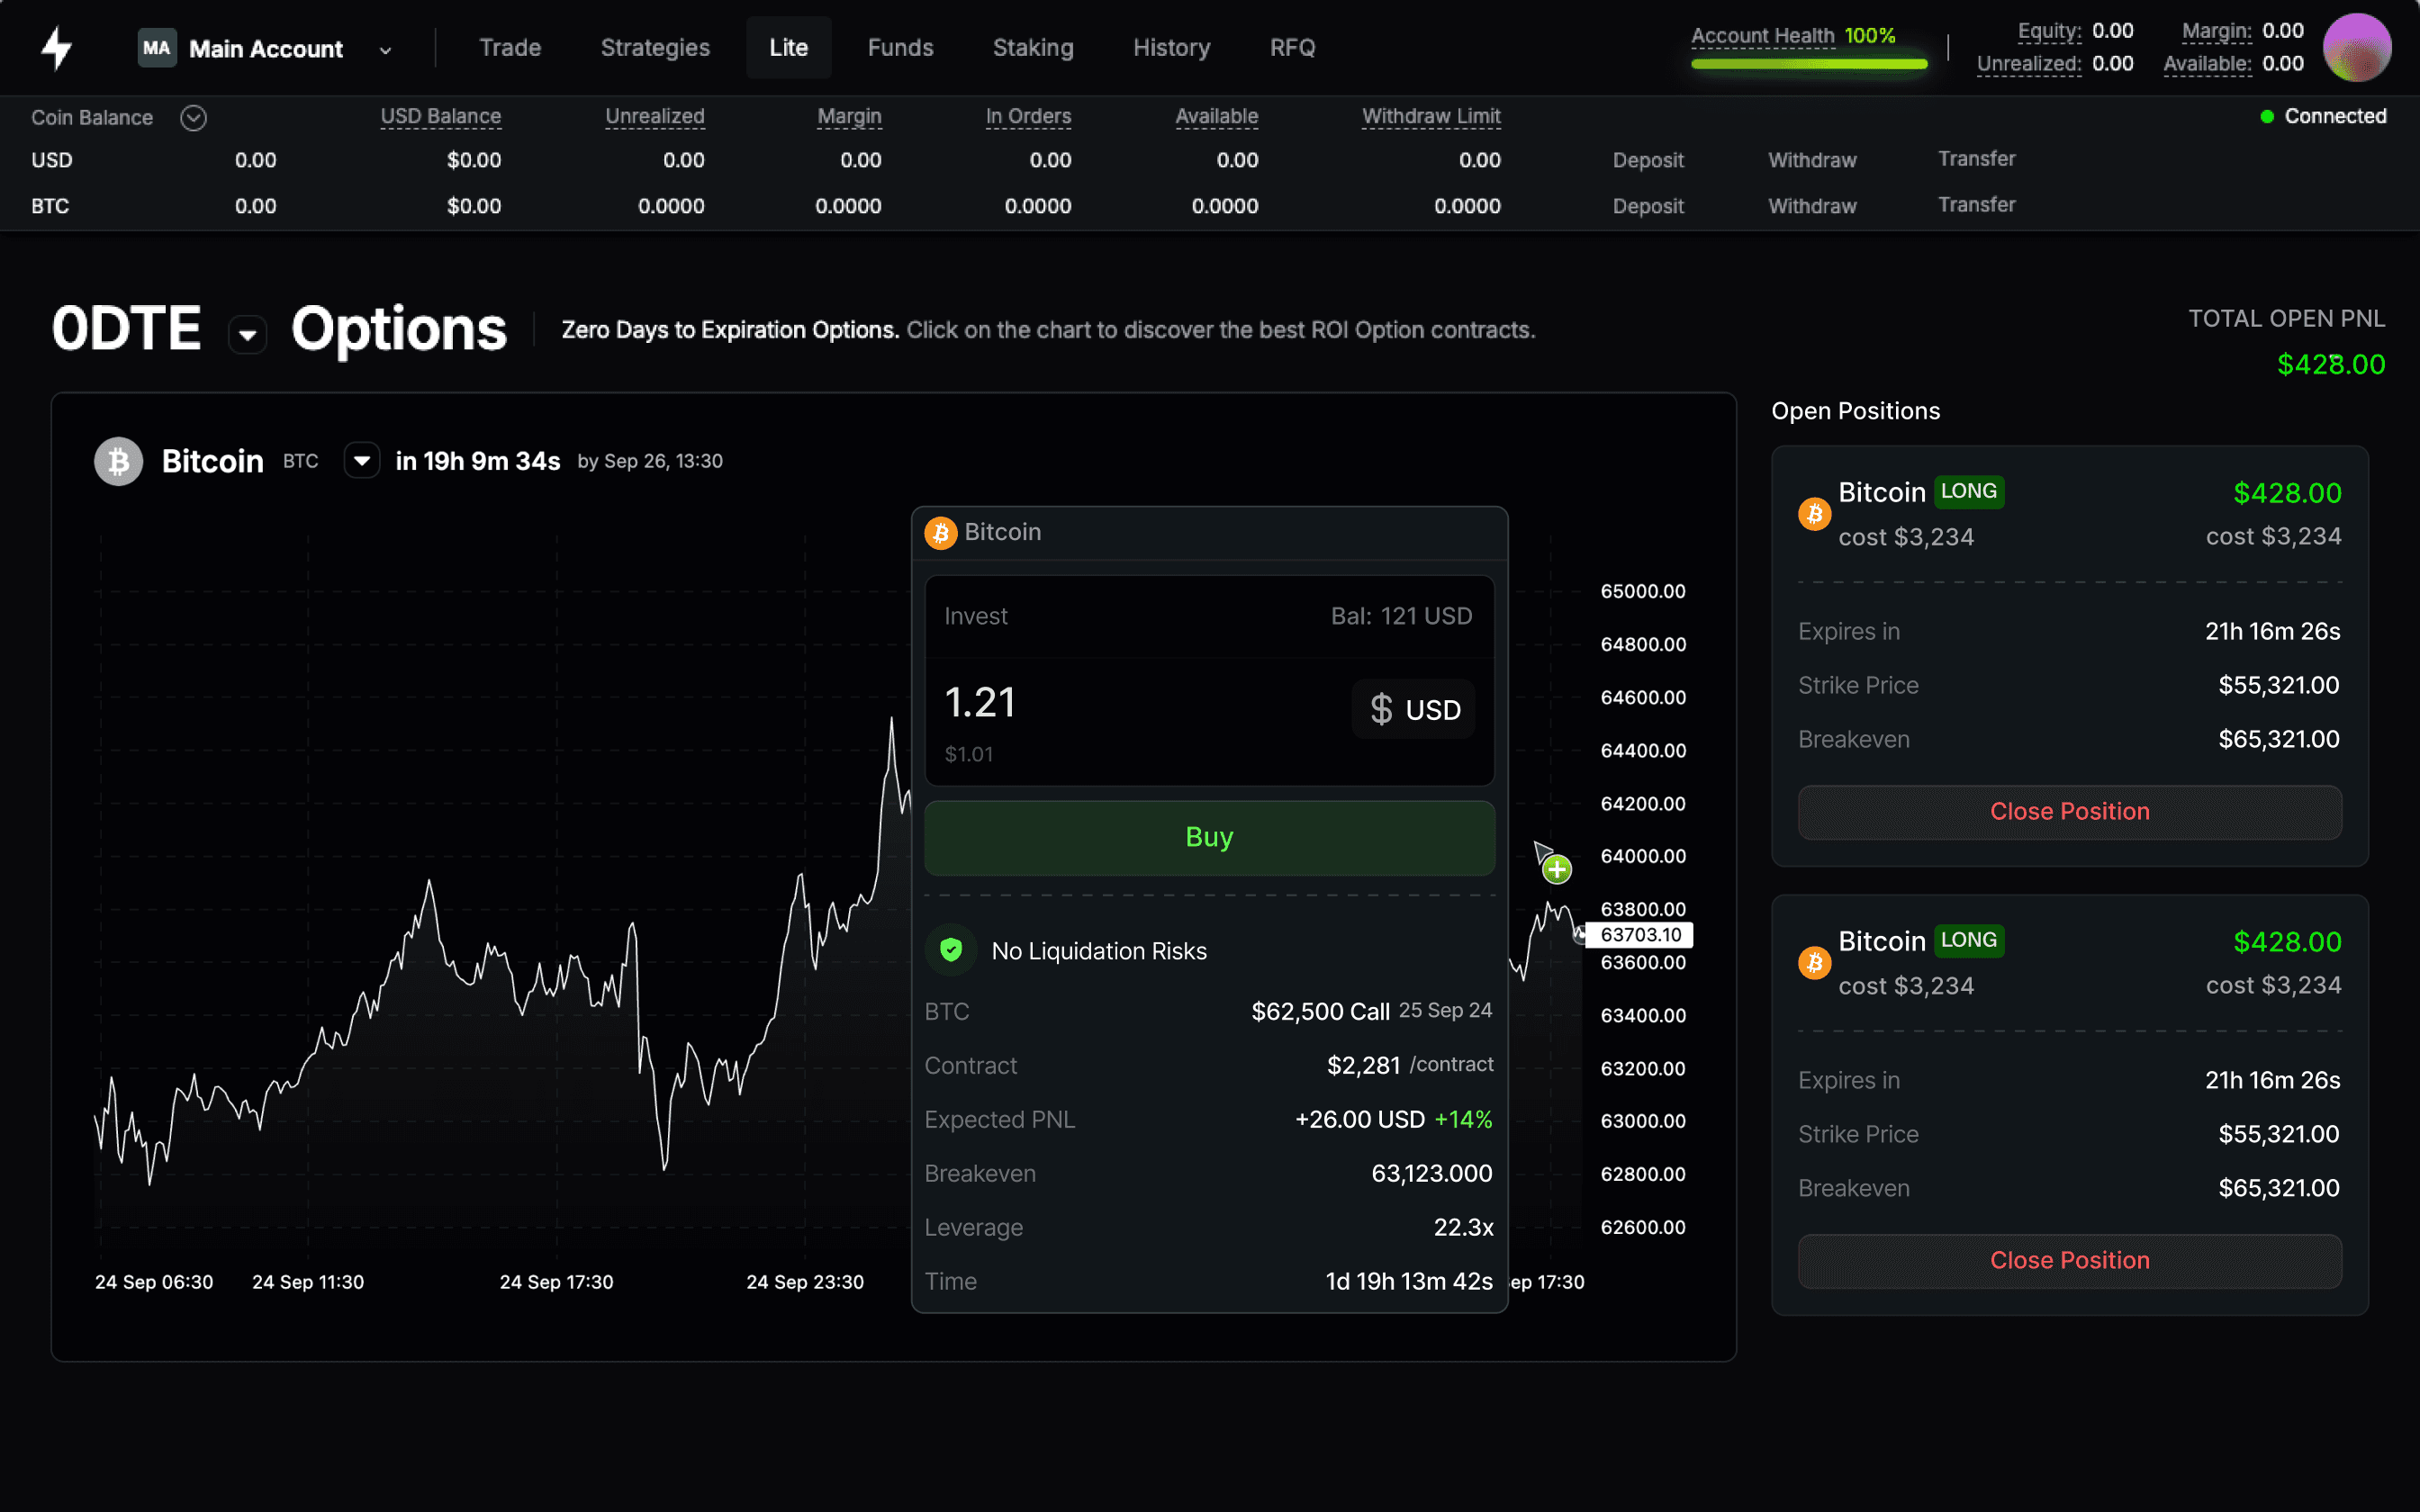
Task: Click the orange Bitcoin icon in order popup
Action: (x=940, y=533)
